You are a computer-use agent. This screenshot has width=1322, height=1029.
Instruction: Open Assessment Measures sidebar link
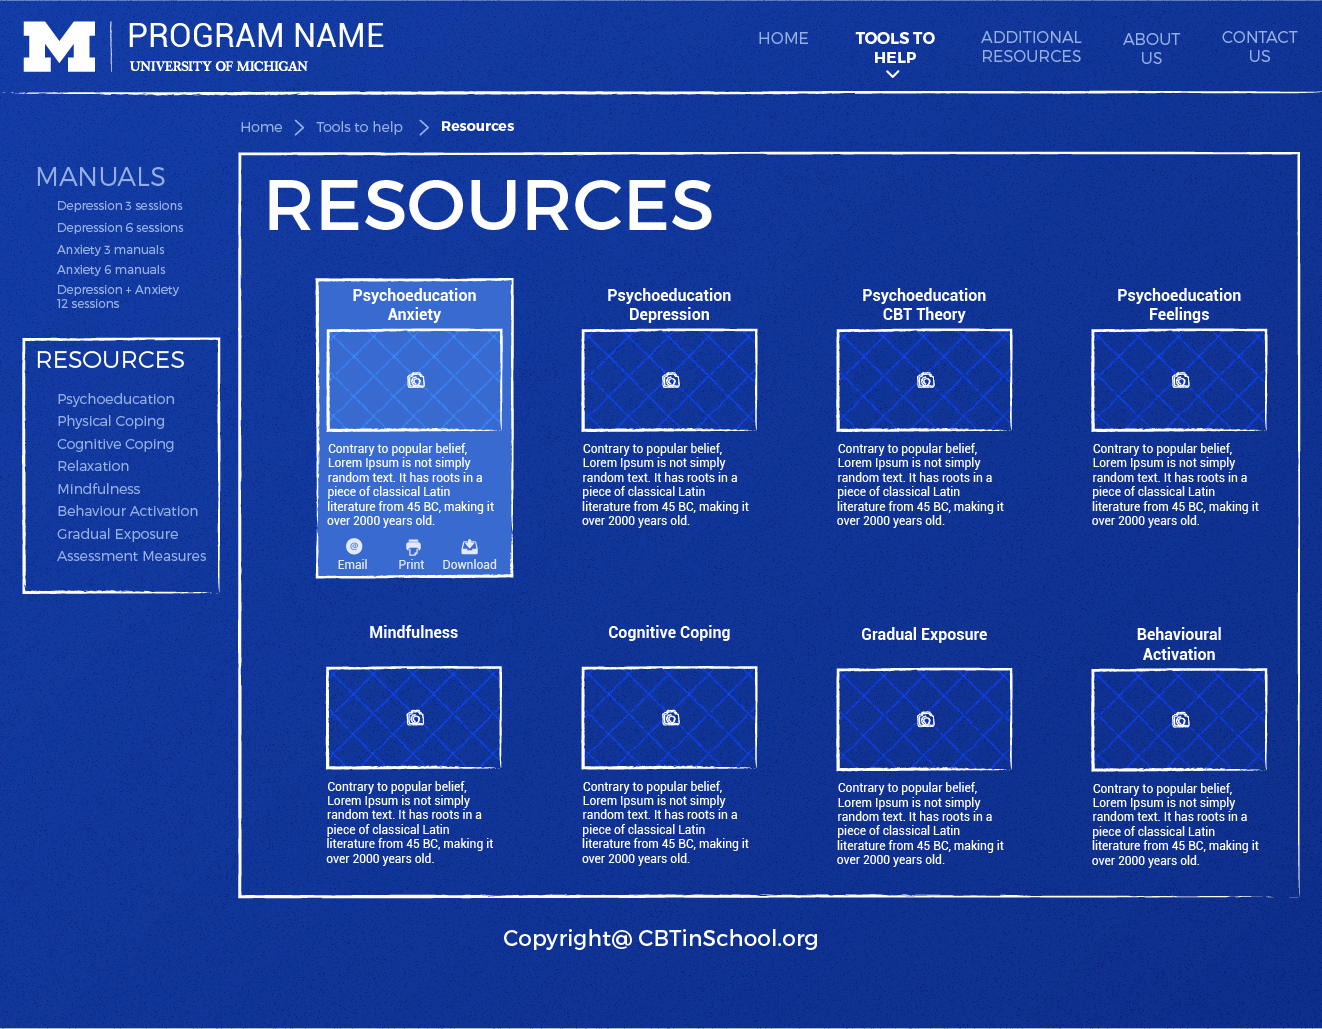coord(131,556)
